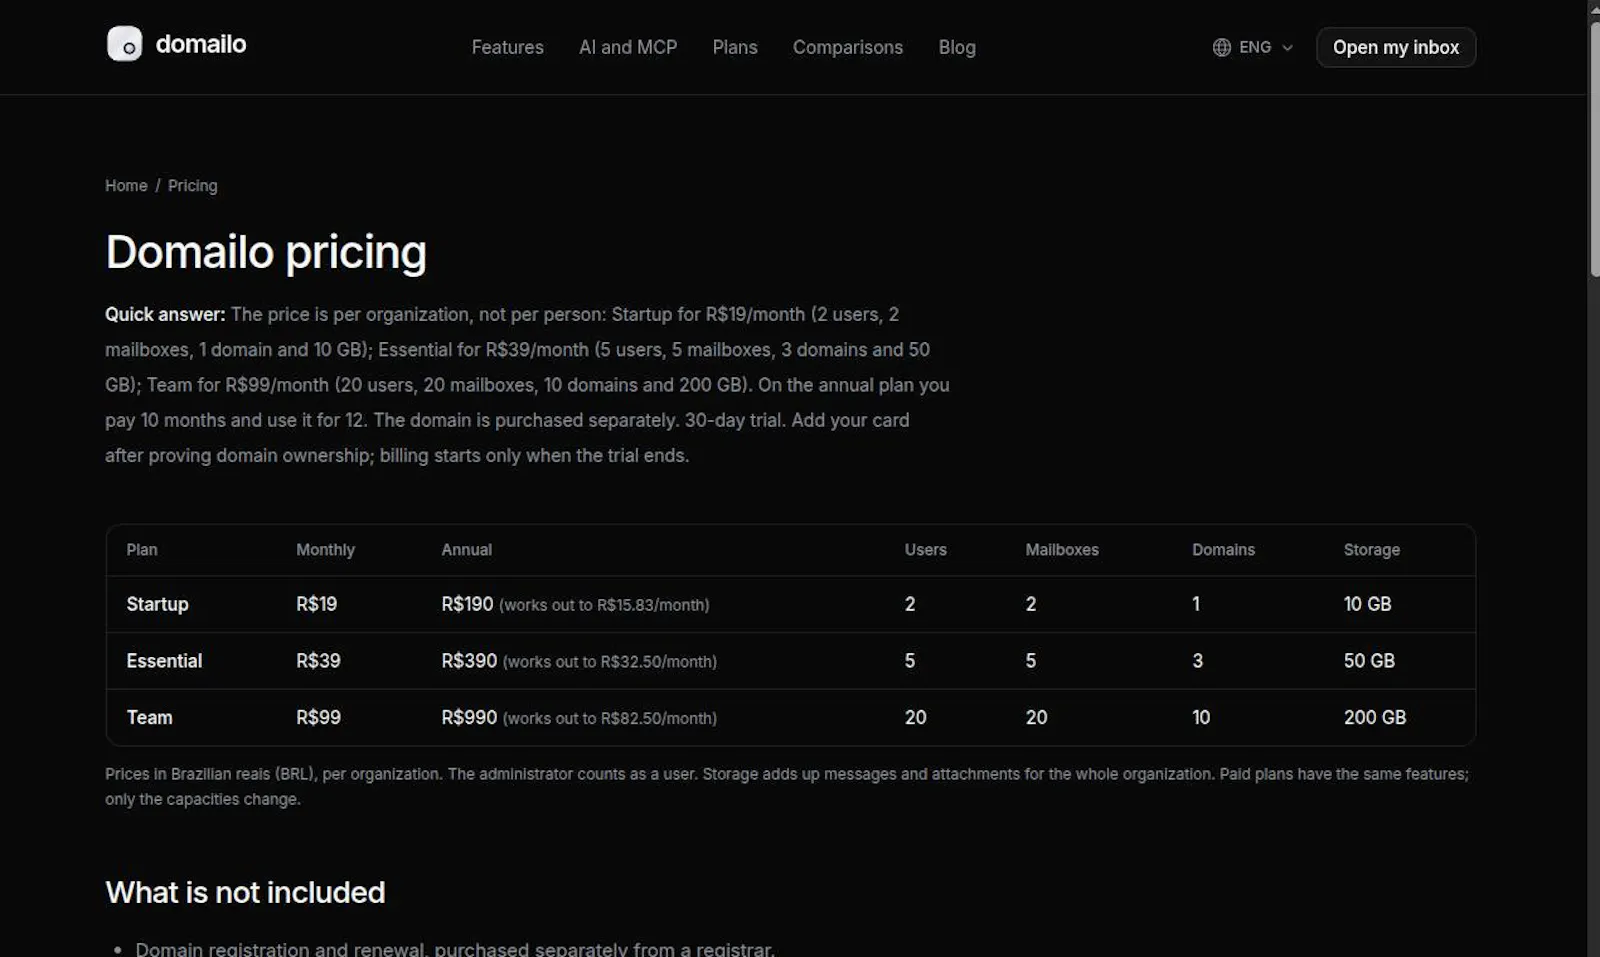Image resolution: width=1600 pixels, height=957 pixels.
Task: Click the What is not included heading
Action: point(245,892)
